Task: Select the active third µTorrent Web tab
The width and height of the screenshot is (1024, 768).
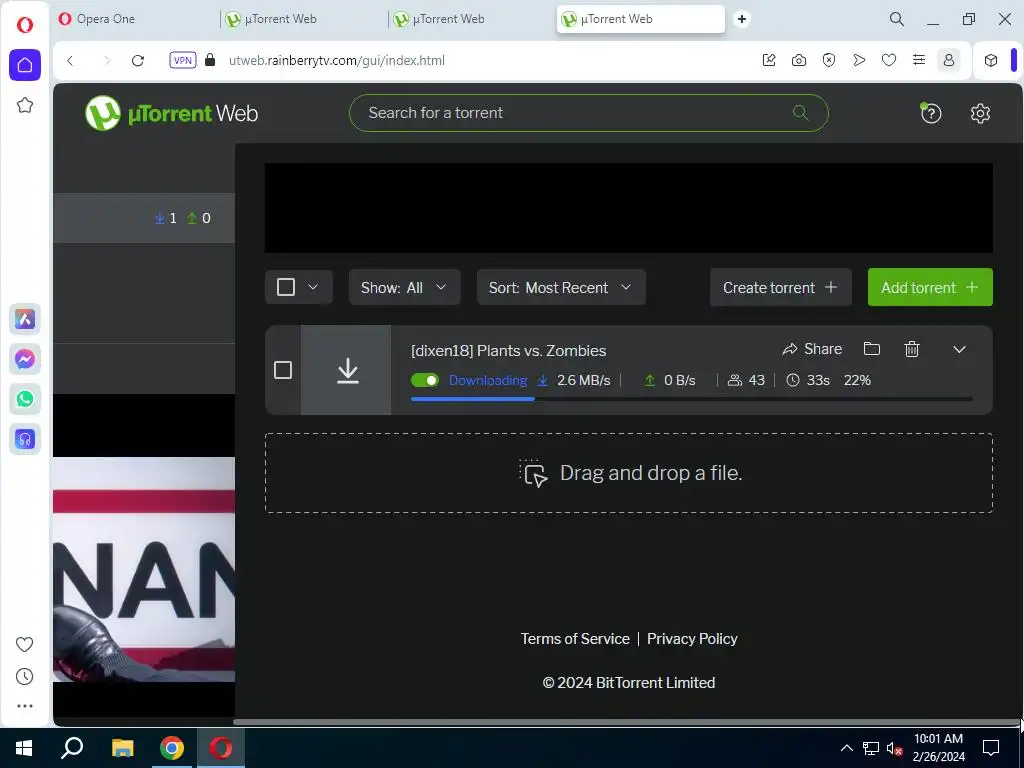Action: [641, 19]
